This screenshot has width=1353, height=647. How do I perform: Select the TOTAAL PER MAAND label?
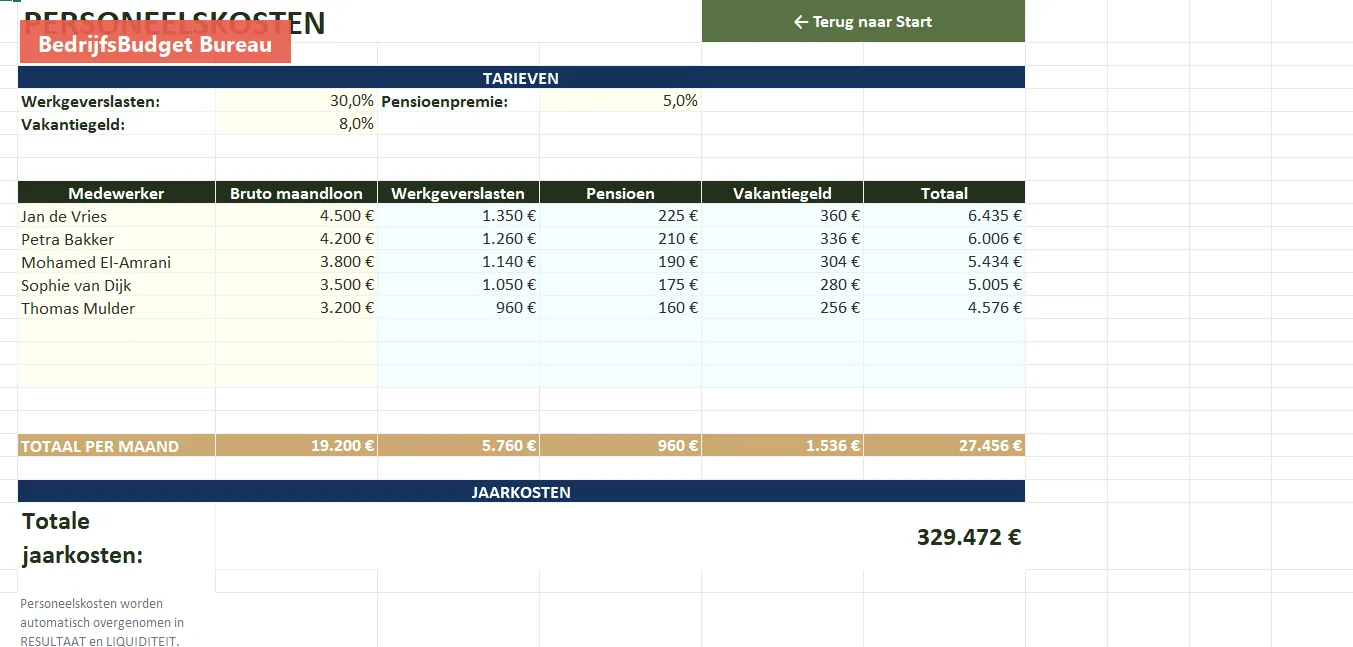coord(117,446)
